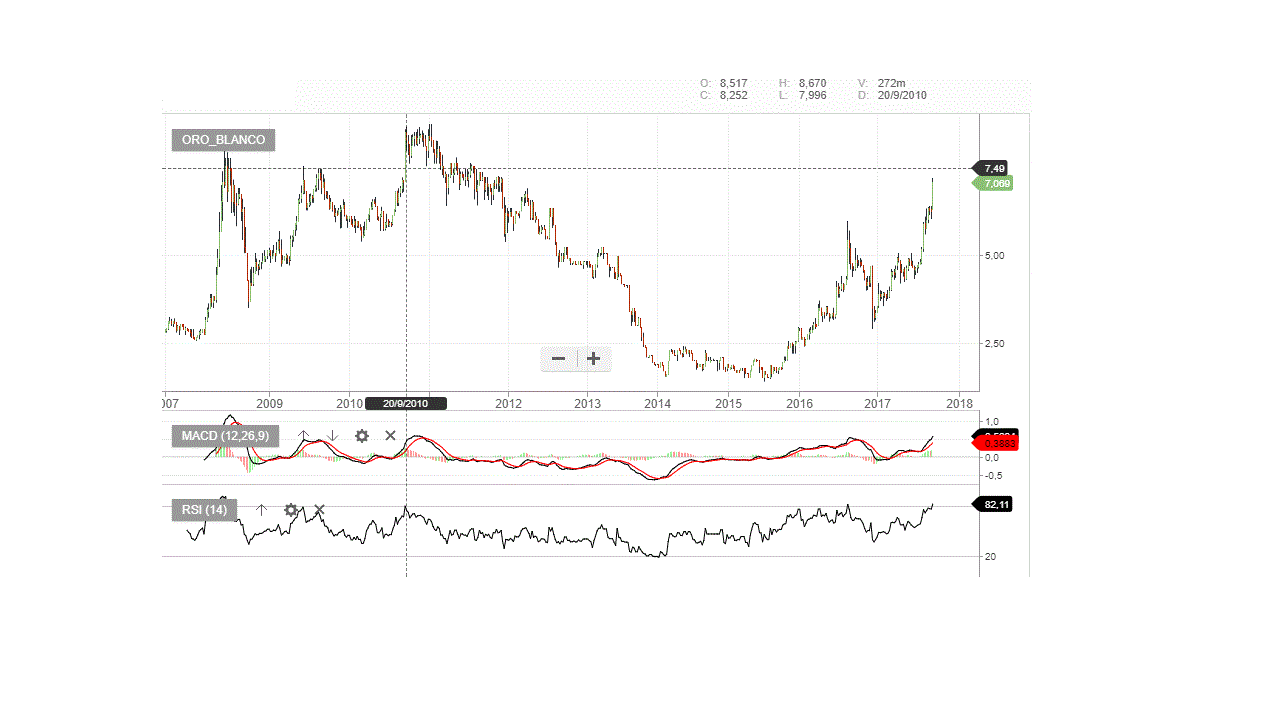The width and height of the screenshot is (1266, 723).
Task: Click the 2009 year axis label
Action: point(270,404)
